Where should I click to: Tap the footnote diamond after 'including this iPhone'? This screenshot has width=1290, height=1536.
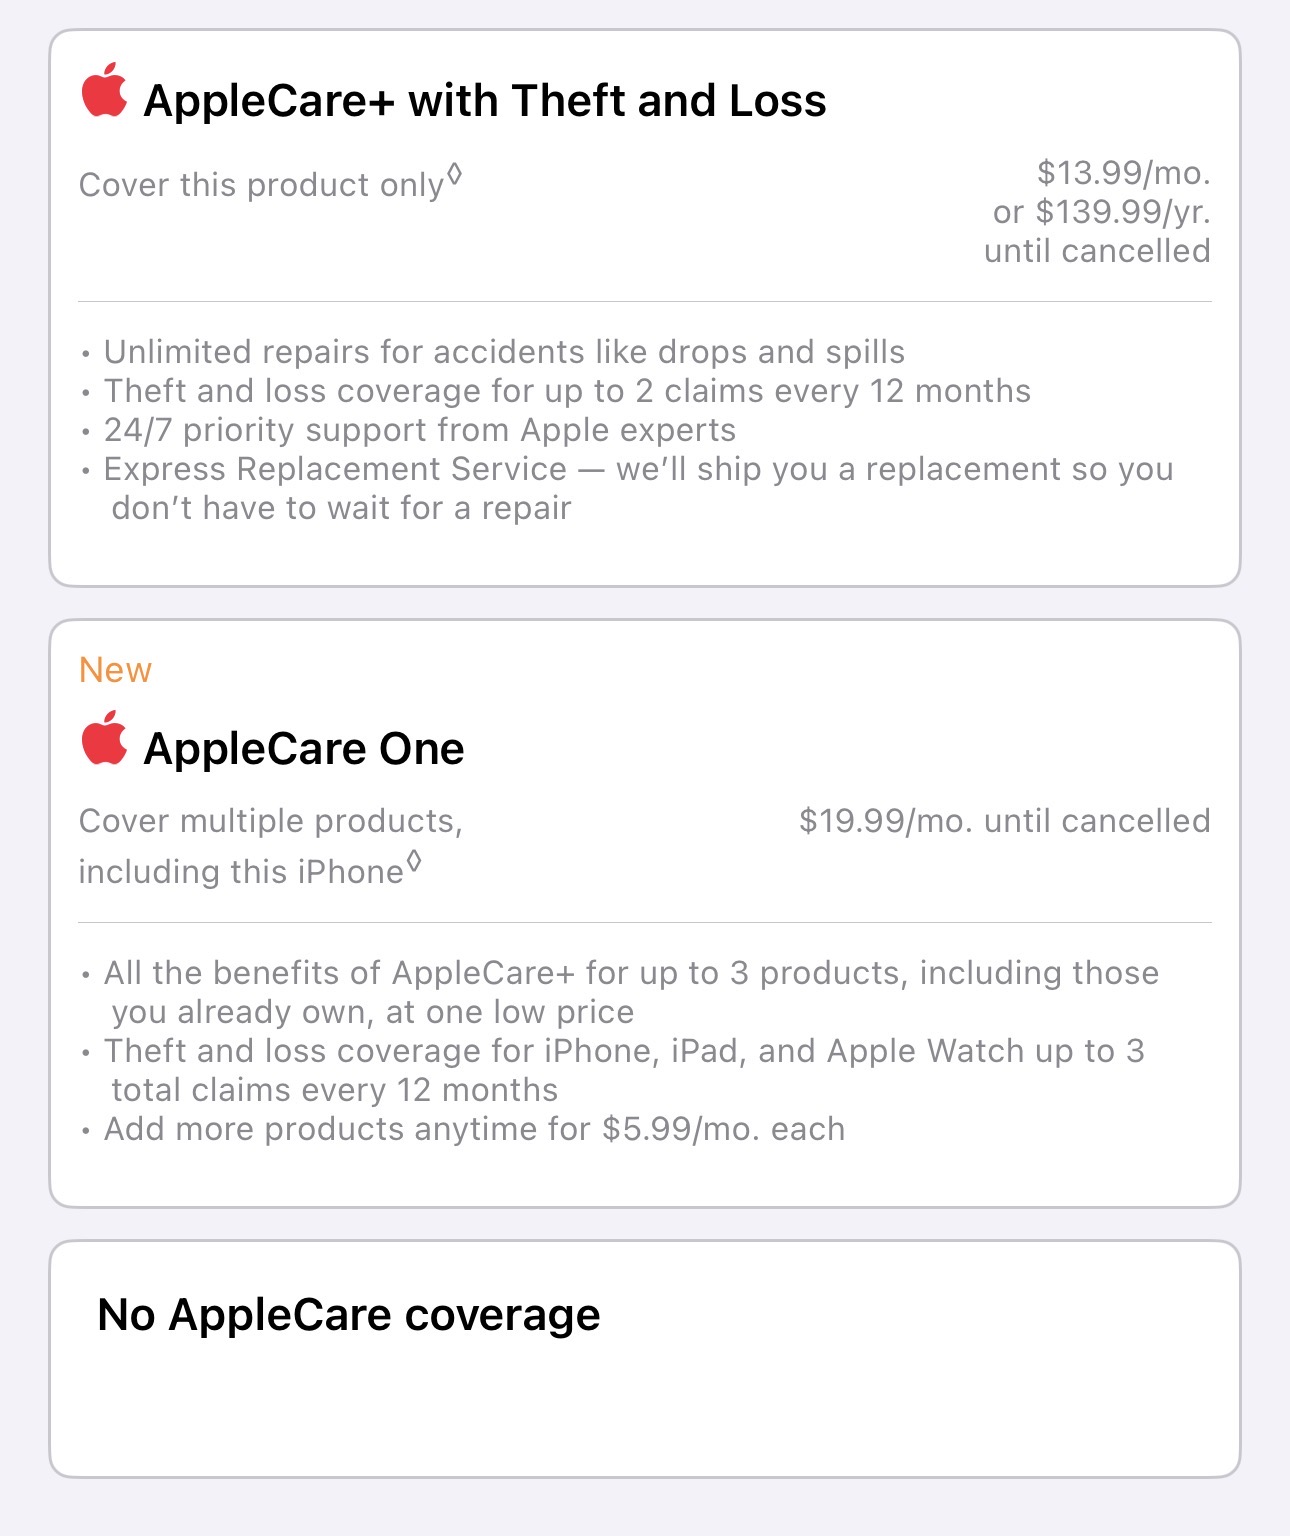point(414,860)
